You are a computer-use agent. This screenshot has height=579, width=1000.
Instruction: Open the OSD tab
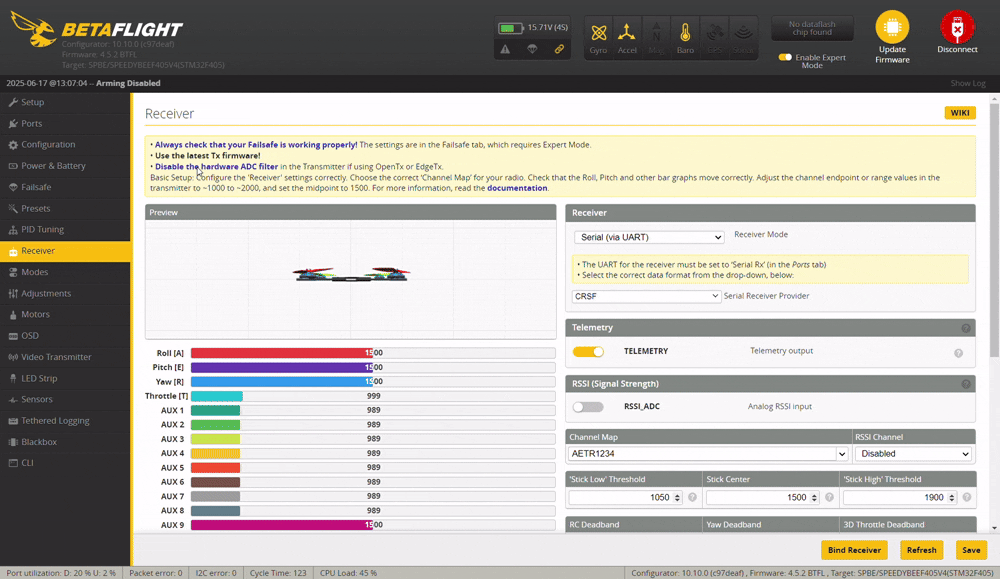coord(65,336)
